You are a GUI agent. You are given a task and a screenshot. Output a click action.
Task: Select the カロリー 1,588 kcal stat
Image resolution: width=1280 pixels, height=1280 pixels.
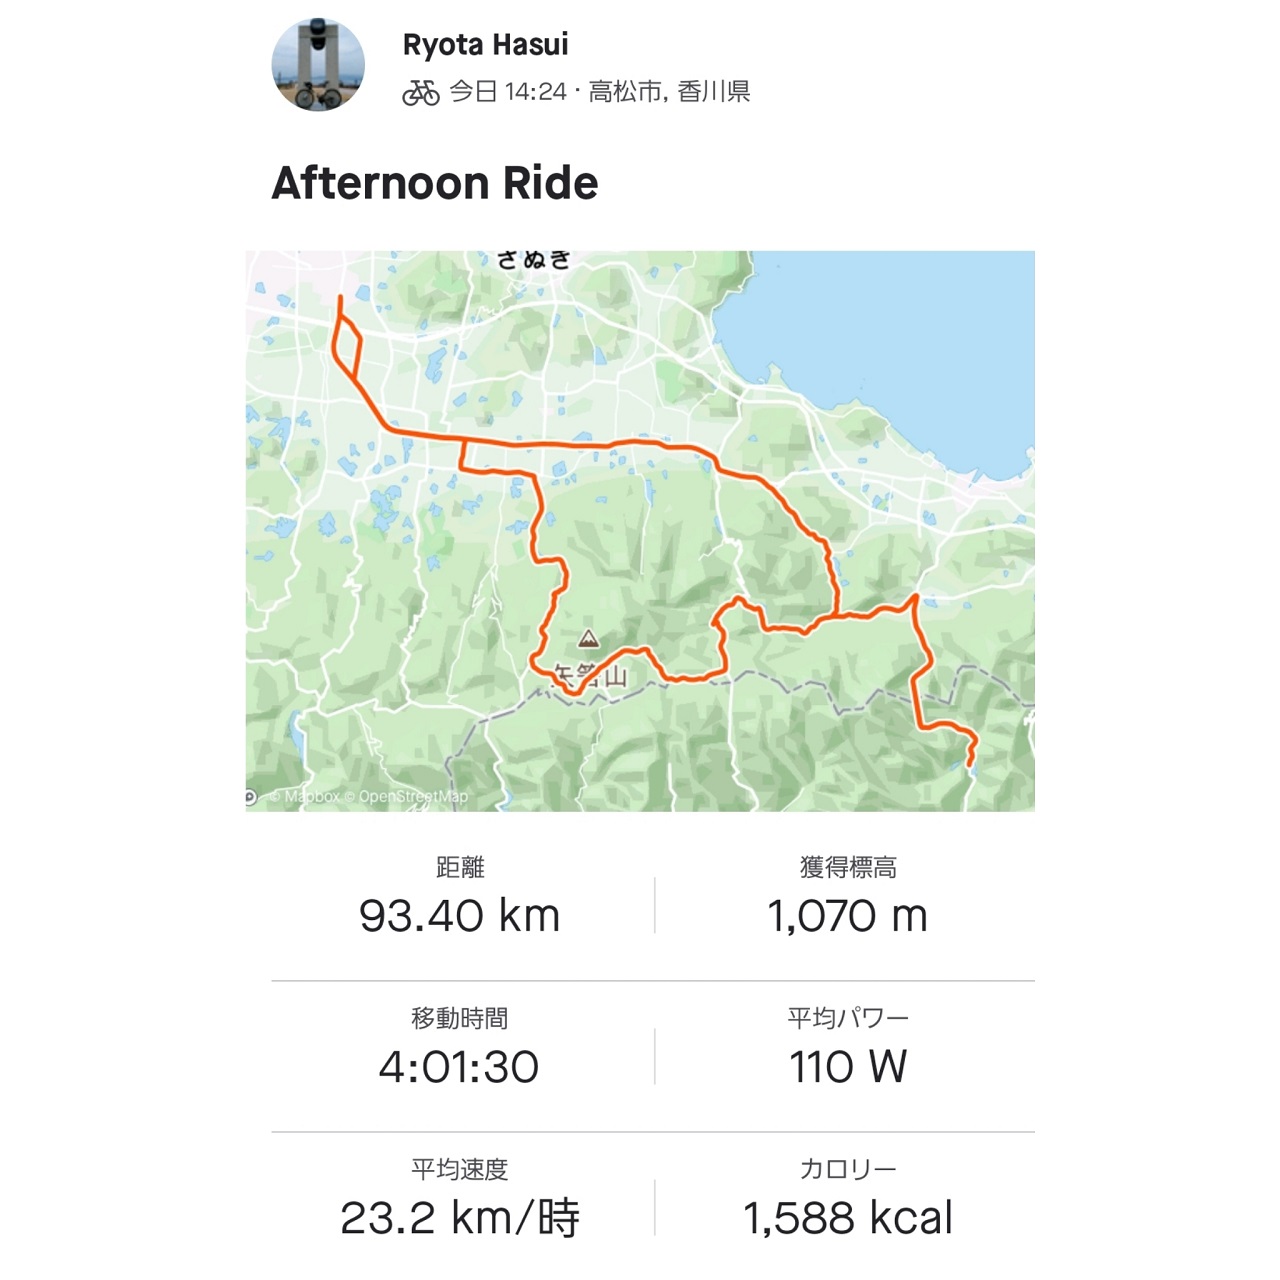tap(847, 1199)
